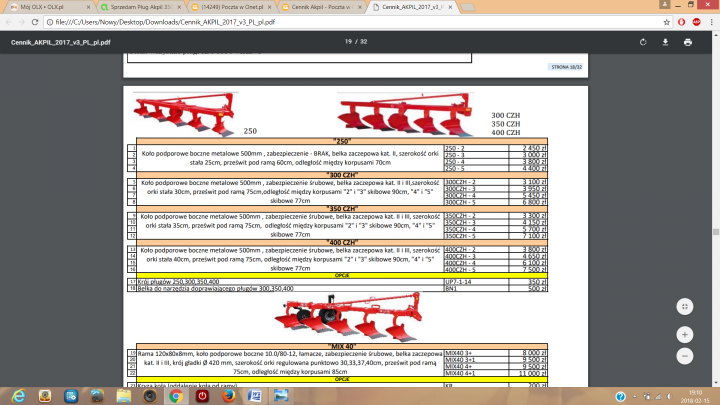Zoom in on the PDF
This screenshot has width=720, height=405.
pyautogui.click(x=684, y=334)
